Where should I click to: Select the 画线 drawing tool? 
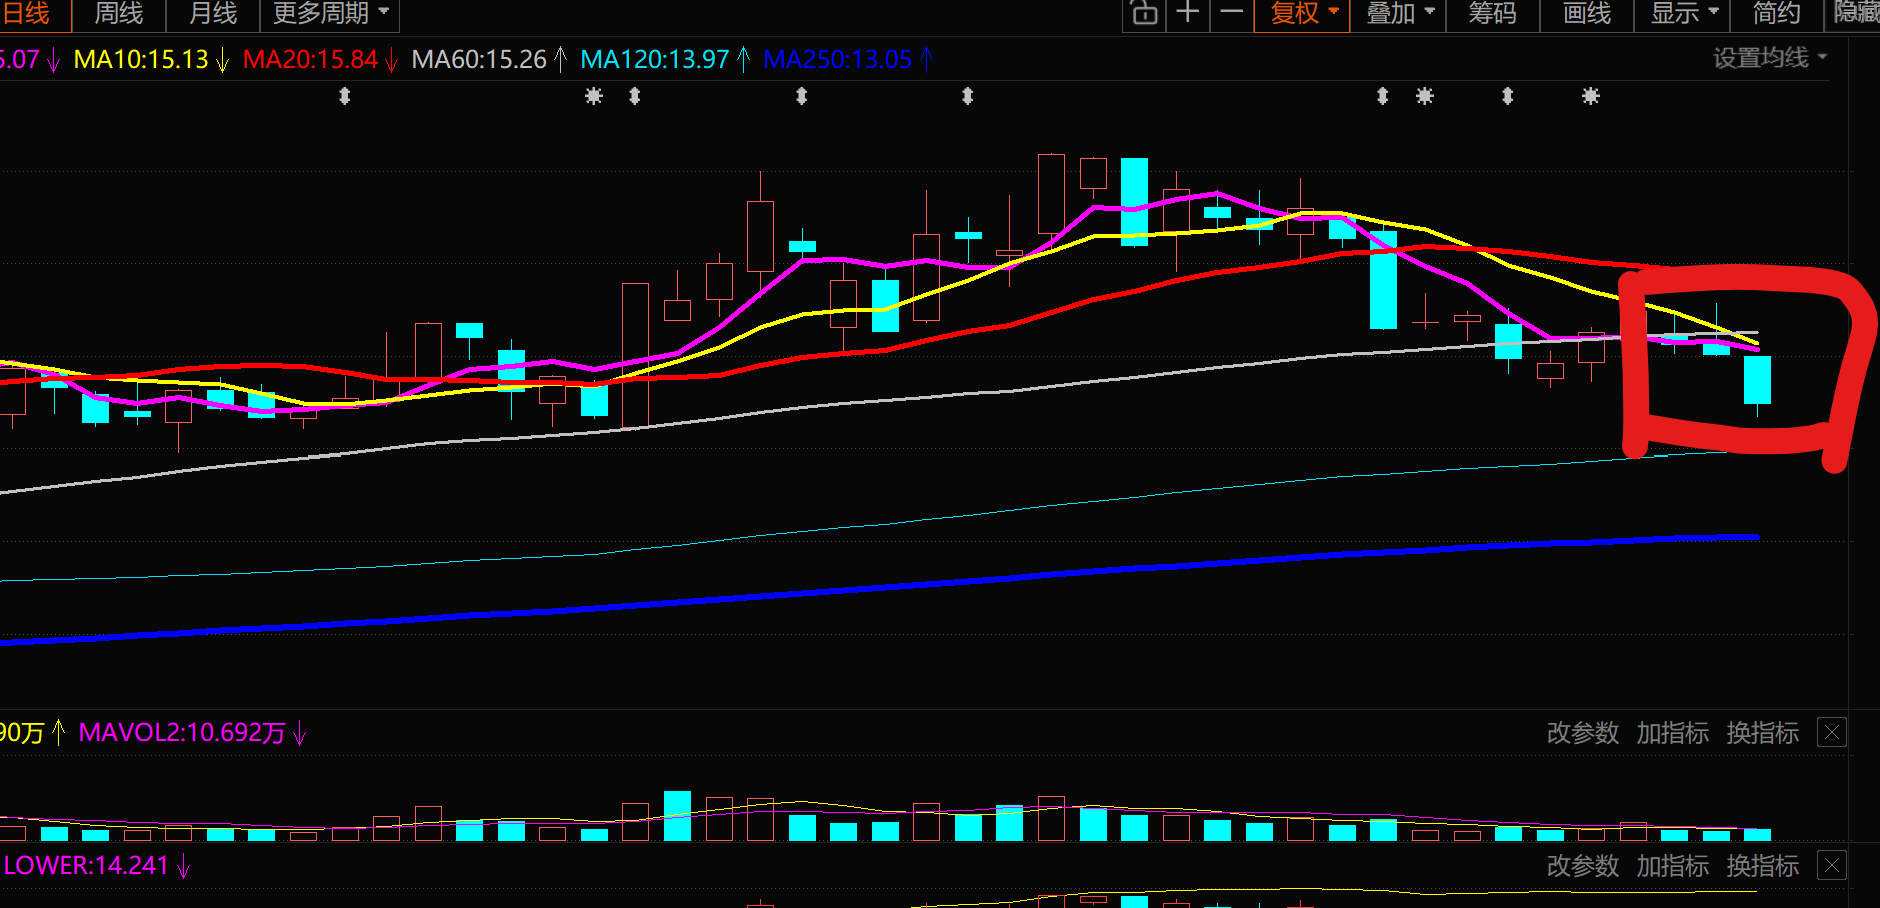tap(1587, 14)
